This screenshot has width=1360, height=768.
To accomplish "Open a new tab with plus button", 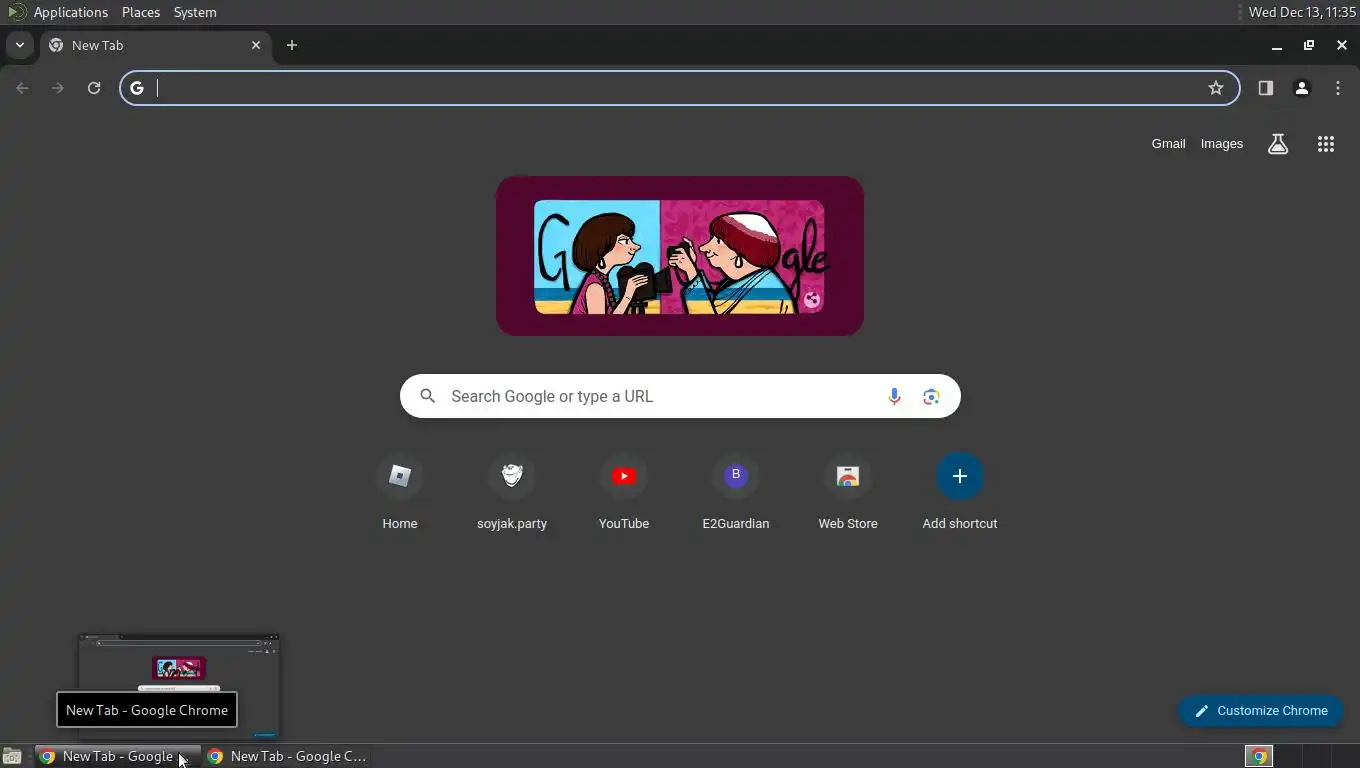I will click(x=292, y=45).
